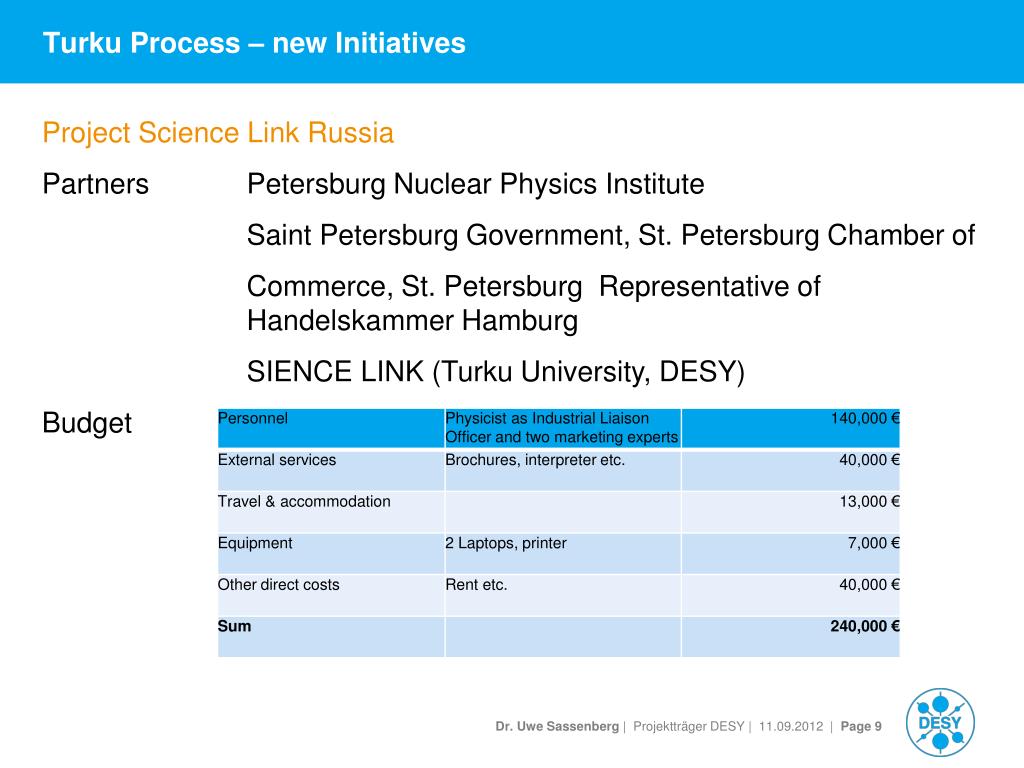
Task: Click 'Projektträger DESY' in footer
Action: tap(689, 726)
